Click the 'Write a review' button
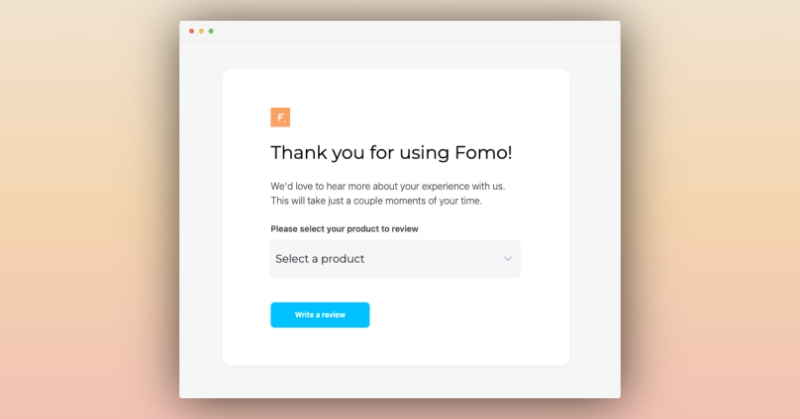800x419 pixels. click(x=320, y=315)
